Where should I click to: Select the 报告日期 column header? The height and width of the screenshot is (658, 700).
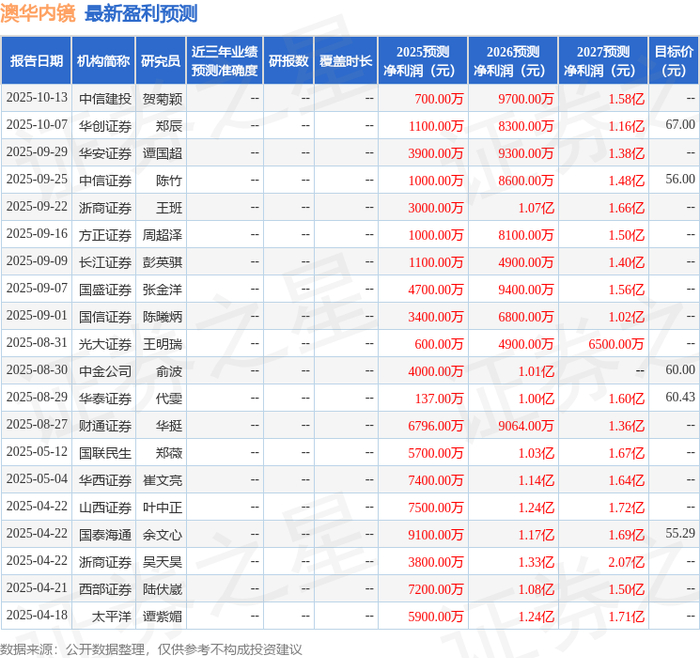pyautogui.click(x=36, y=61)
